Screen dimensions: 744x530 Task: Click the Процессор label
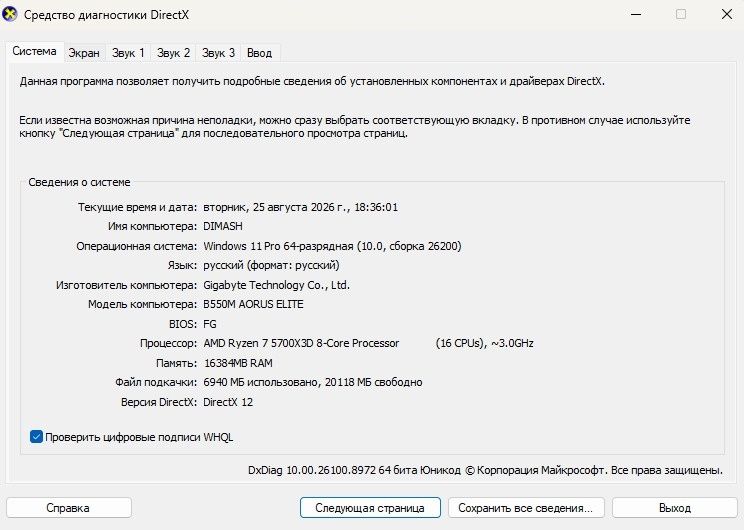point(168,343)
